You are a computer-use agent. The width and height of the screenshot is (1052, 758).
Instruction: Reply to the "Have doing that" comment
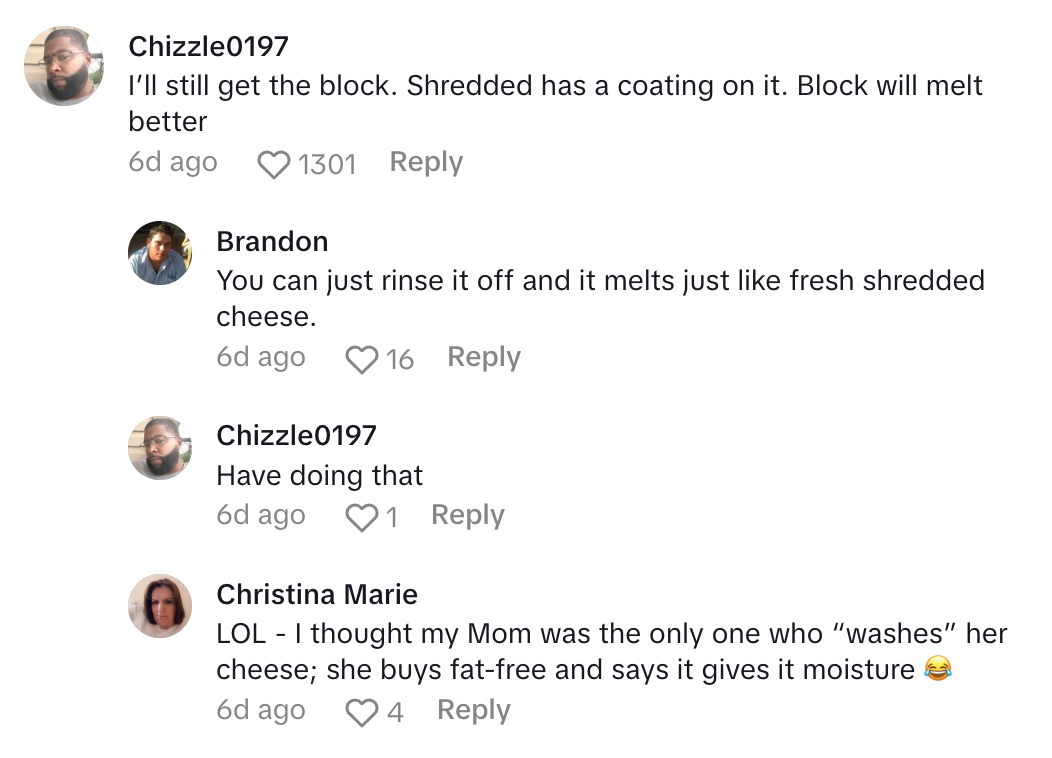click(468, 515)
